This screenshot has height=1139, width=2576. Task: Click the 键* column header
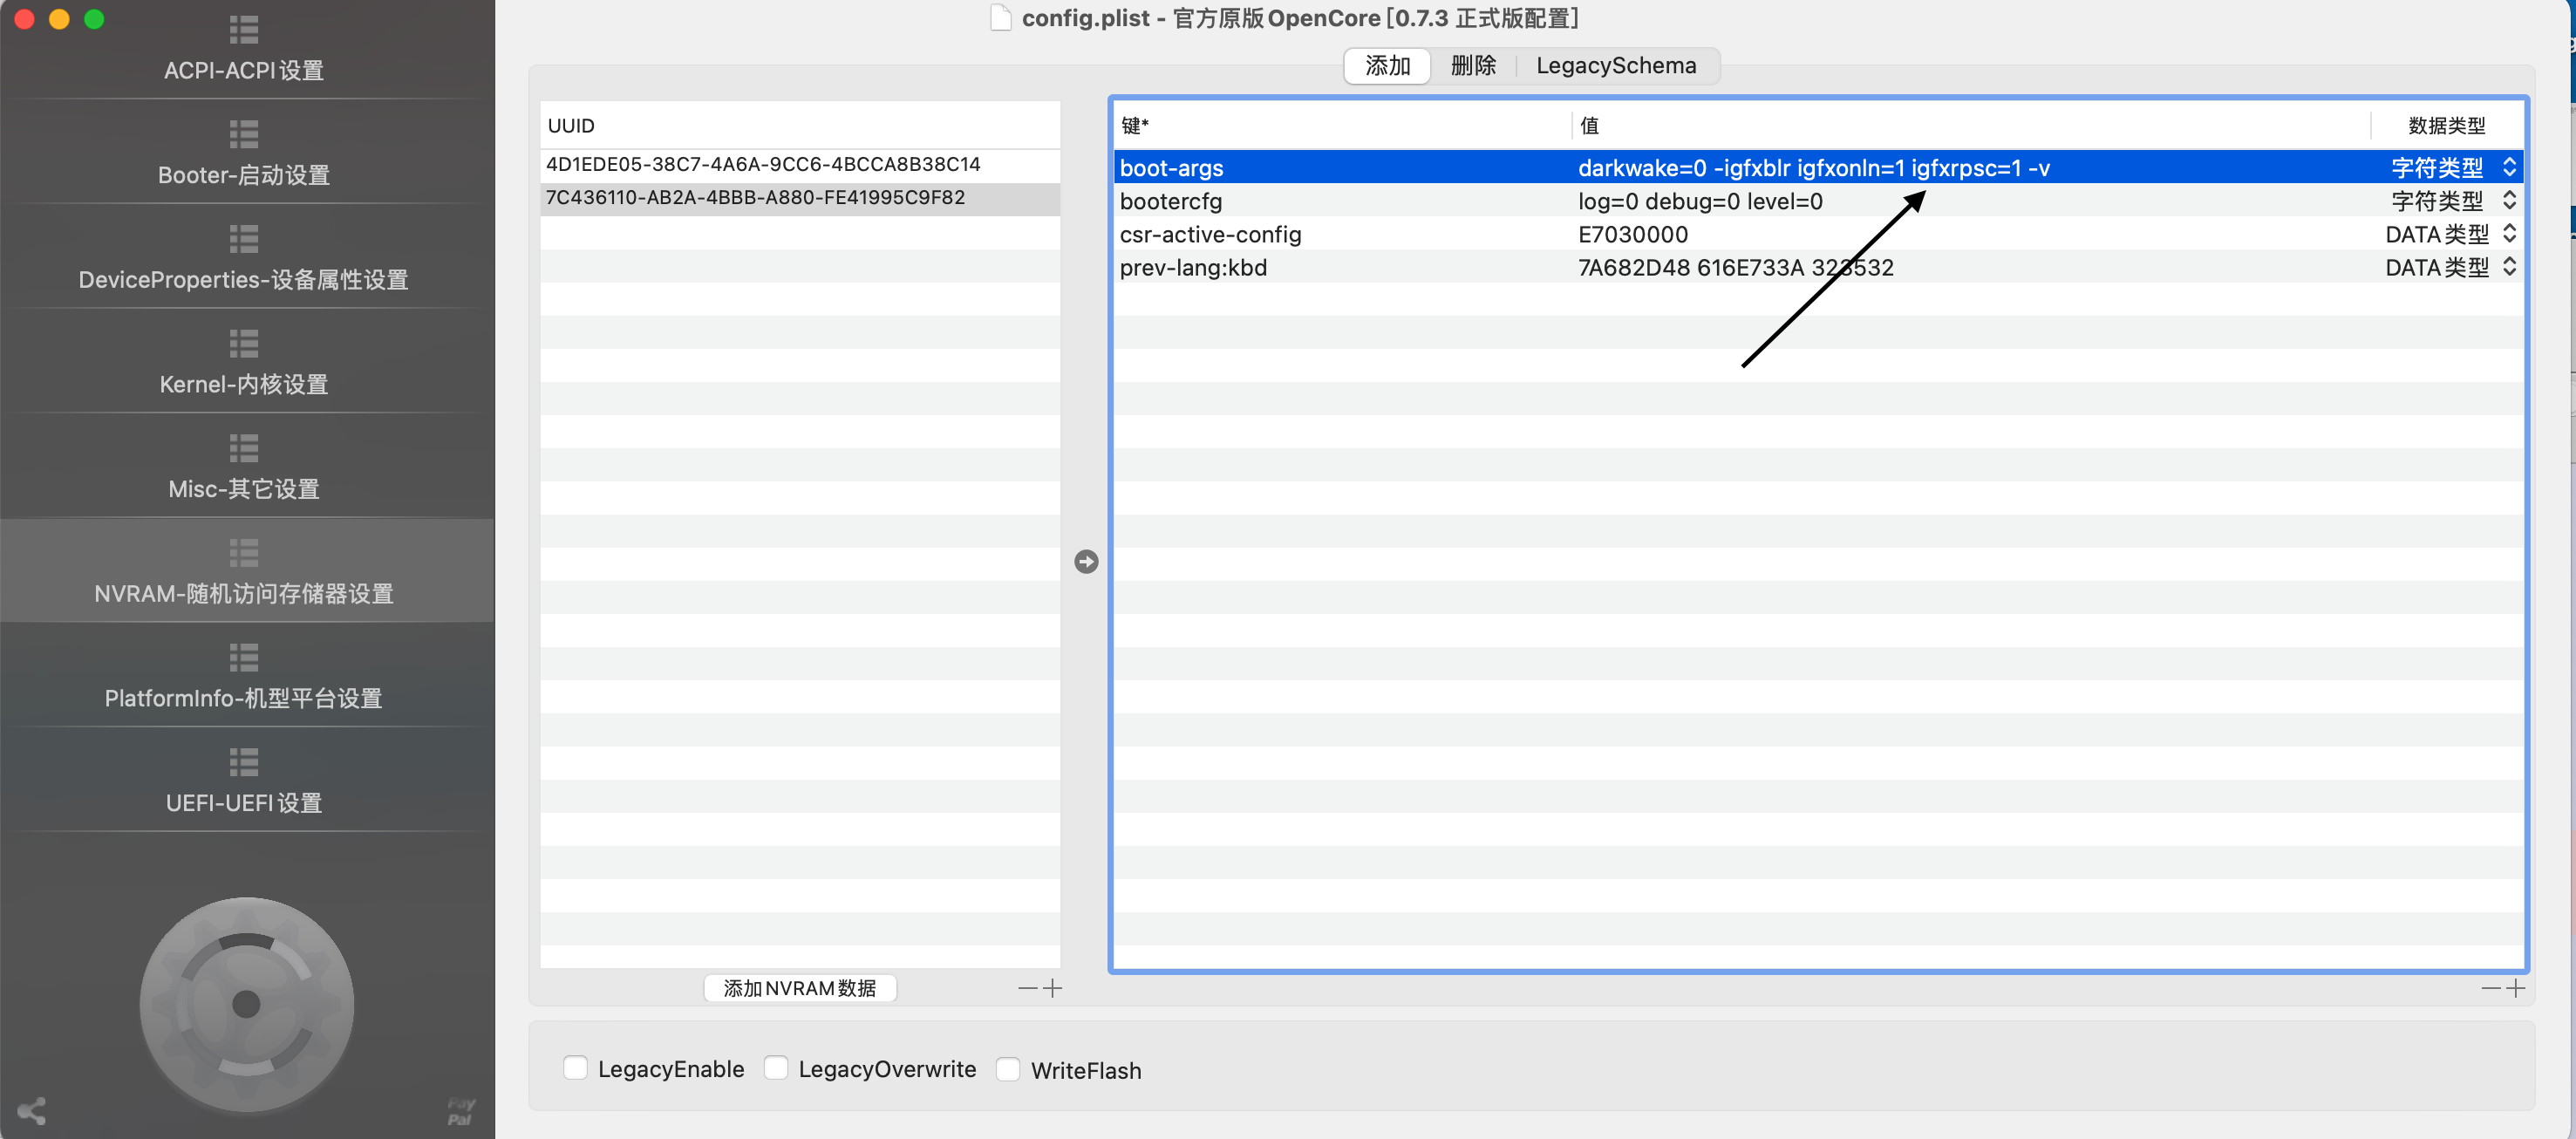pos(1341,125)
